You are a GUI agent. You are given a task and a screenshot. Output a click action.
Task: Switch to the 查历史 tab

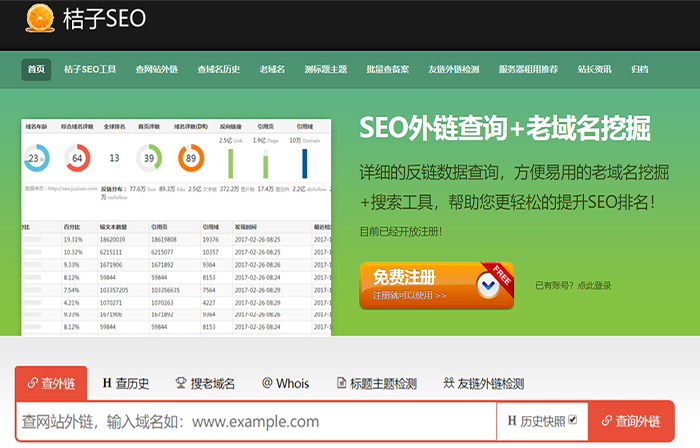(x=126, y=383)
